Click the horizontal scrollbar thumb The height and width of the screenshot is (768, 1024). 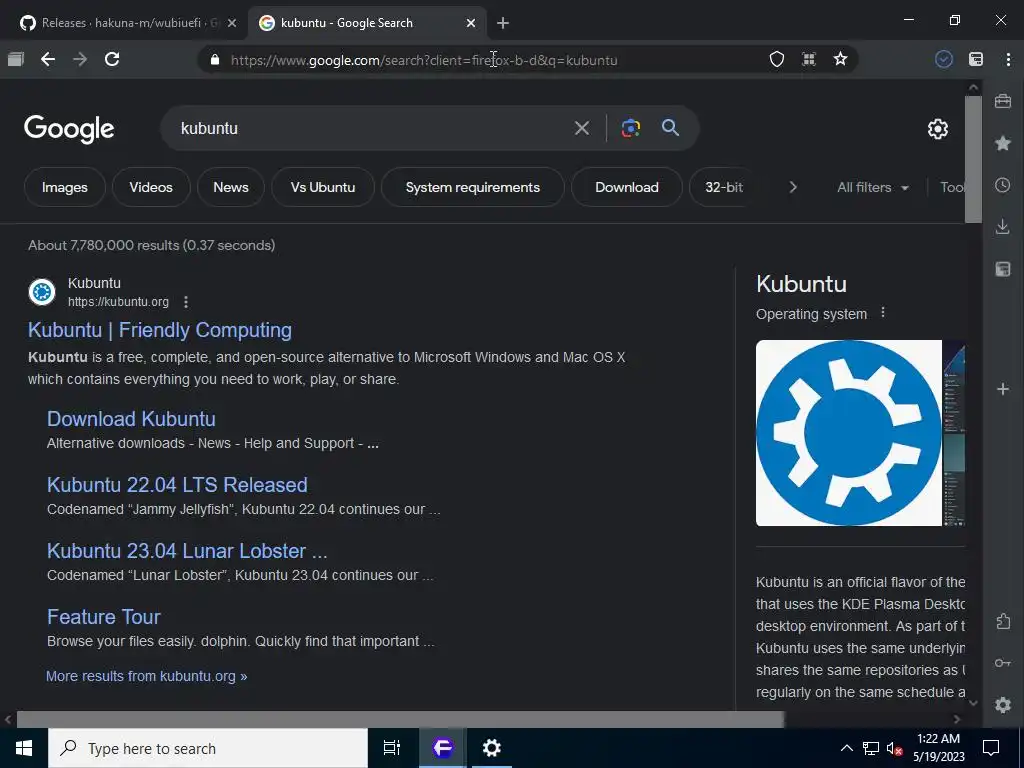tap(400, 719)
